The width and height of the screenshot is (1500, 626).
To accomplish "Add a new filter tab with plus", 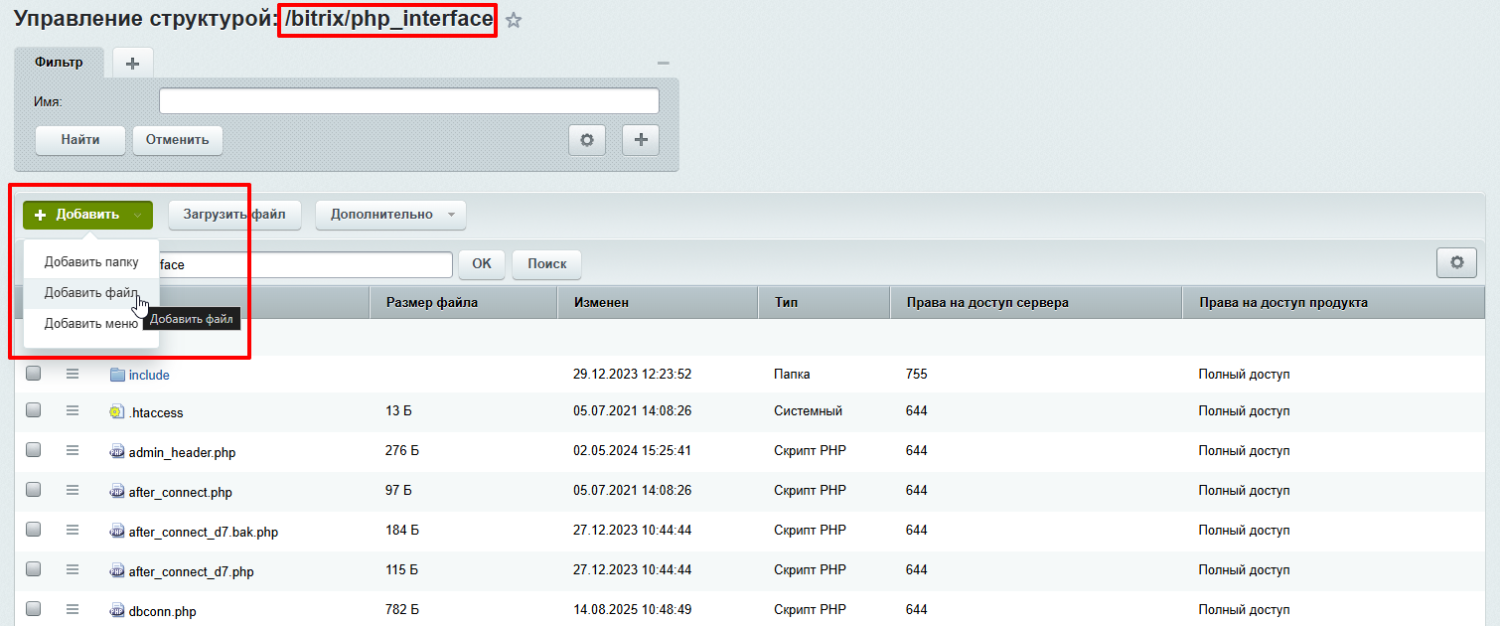I will click(132, 63).
